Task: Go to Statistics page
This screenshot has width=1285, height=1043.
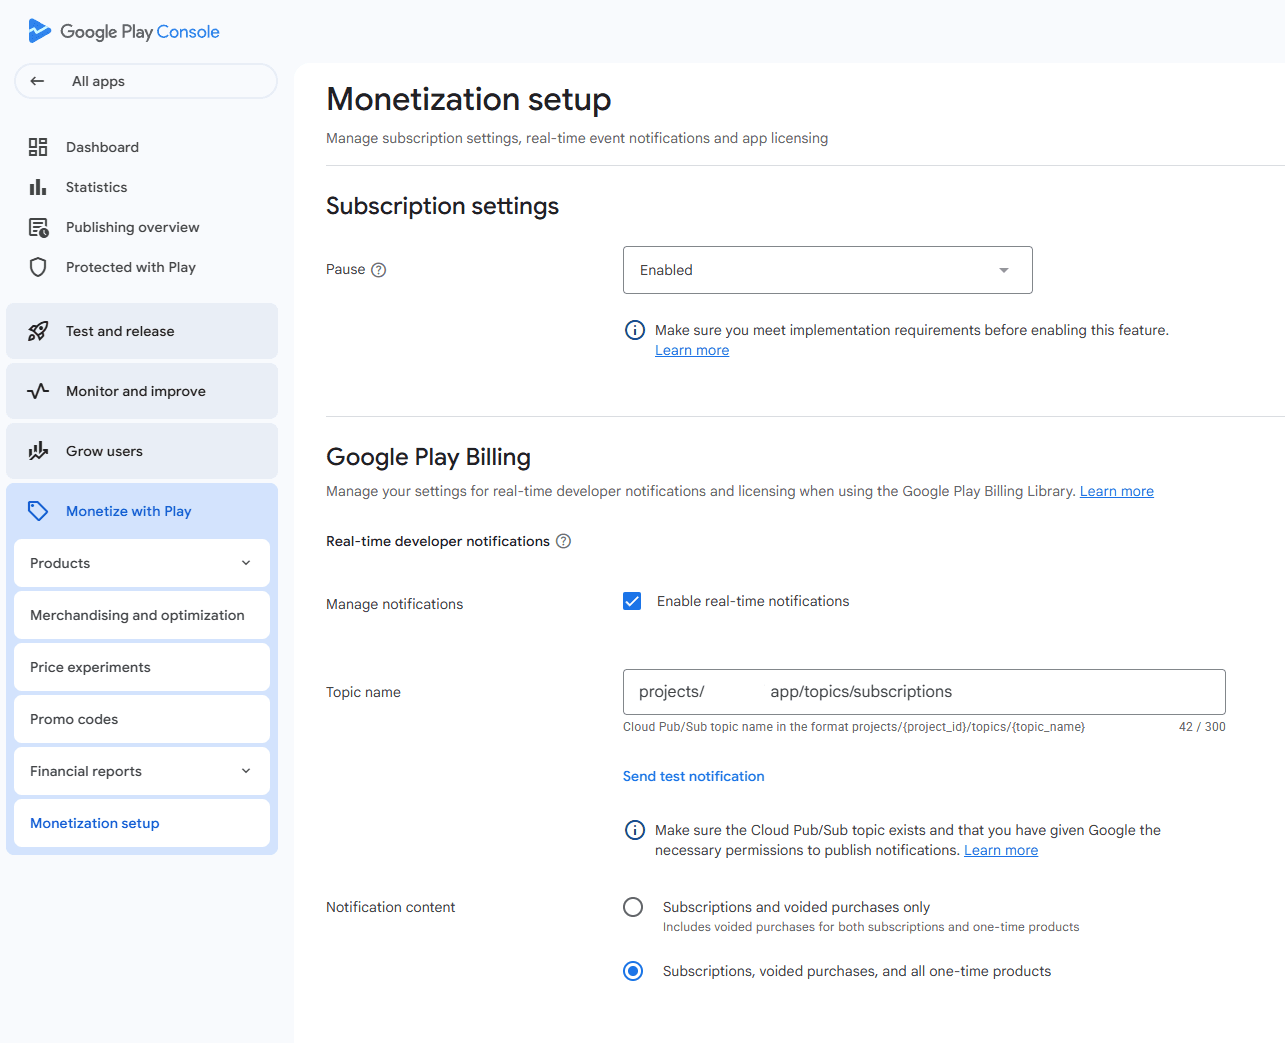Action: pos(96,187)
